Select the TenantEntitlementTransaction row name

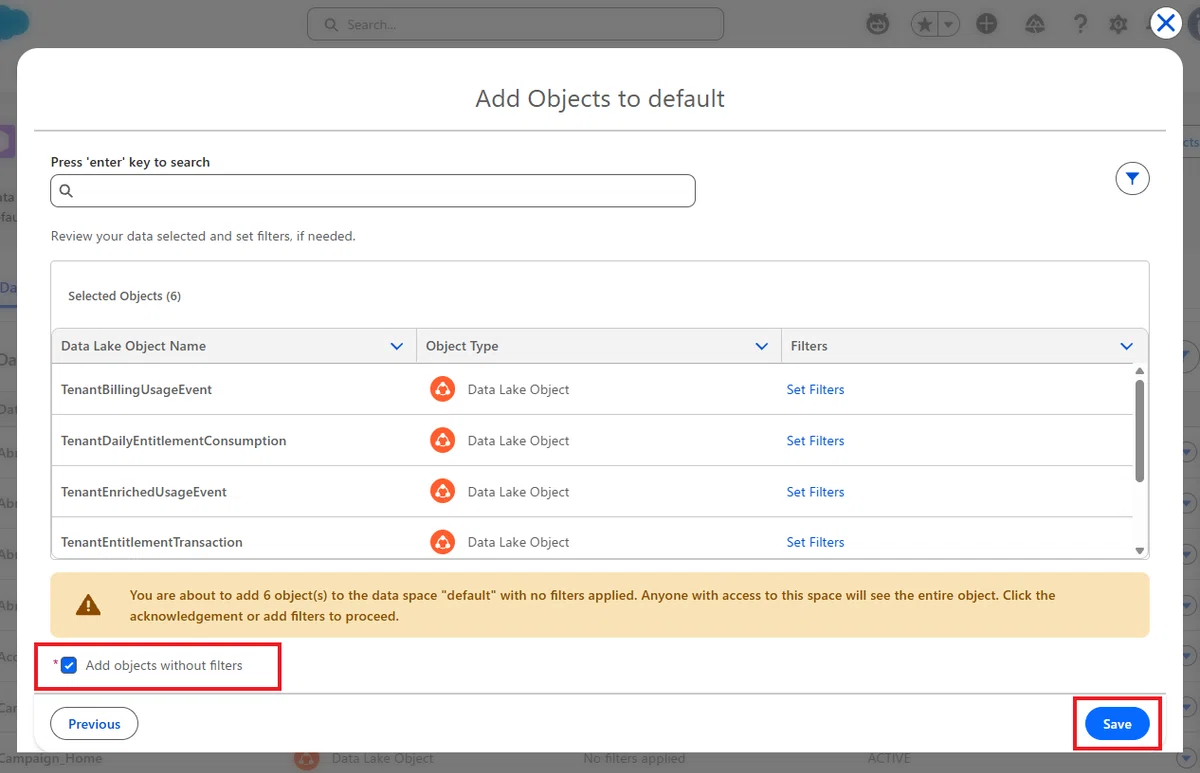click(x=152, y=542)
